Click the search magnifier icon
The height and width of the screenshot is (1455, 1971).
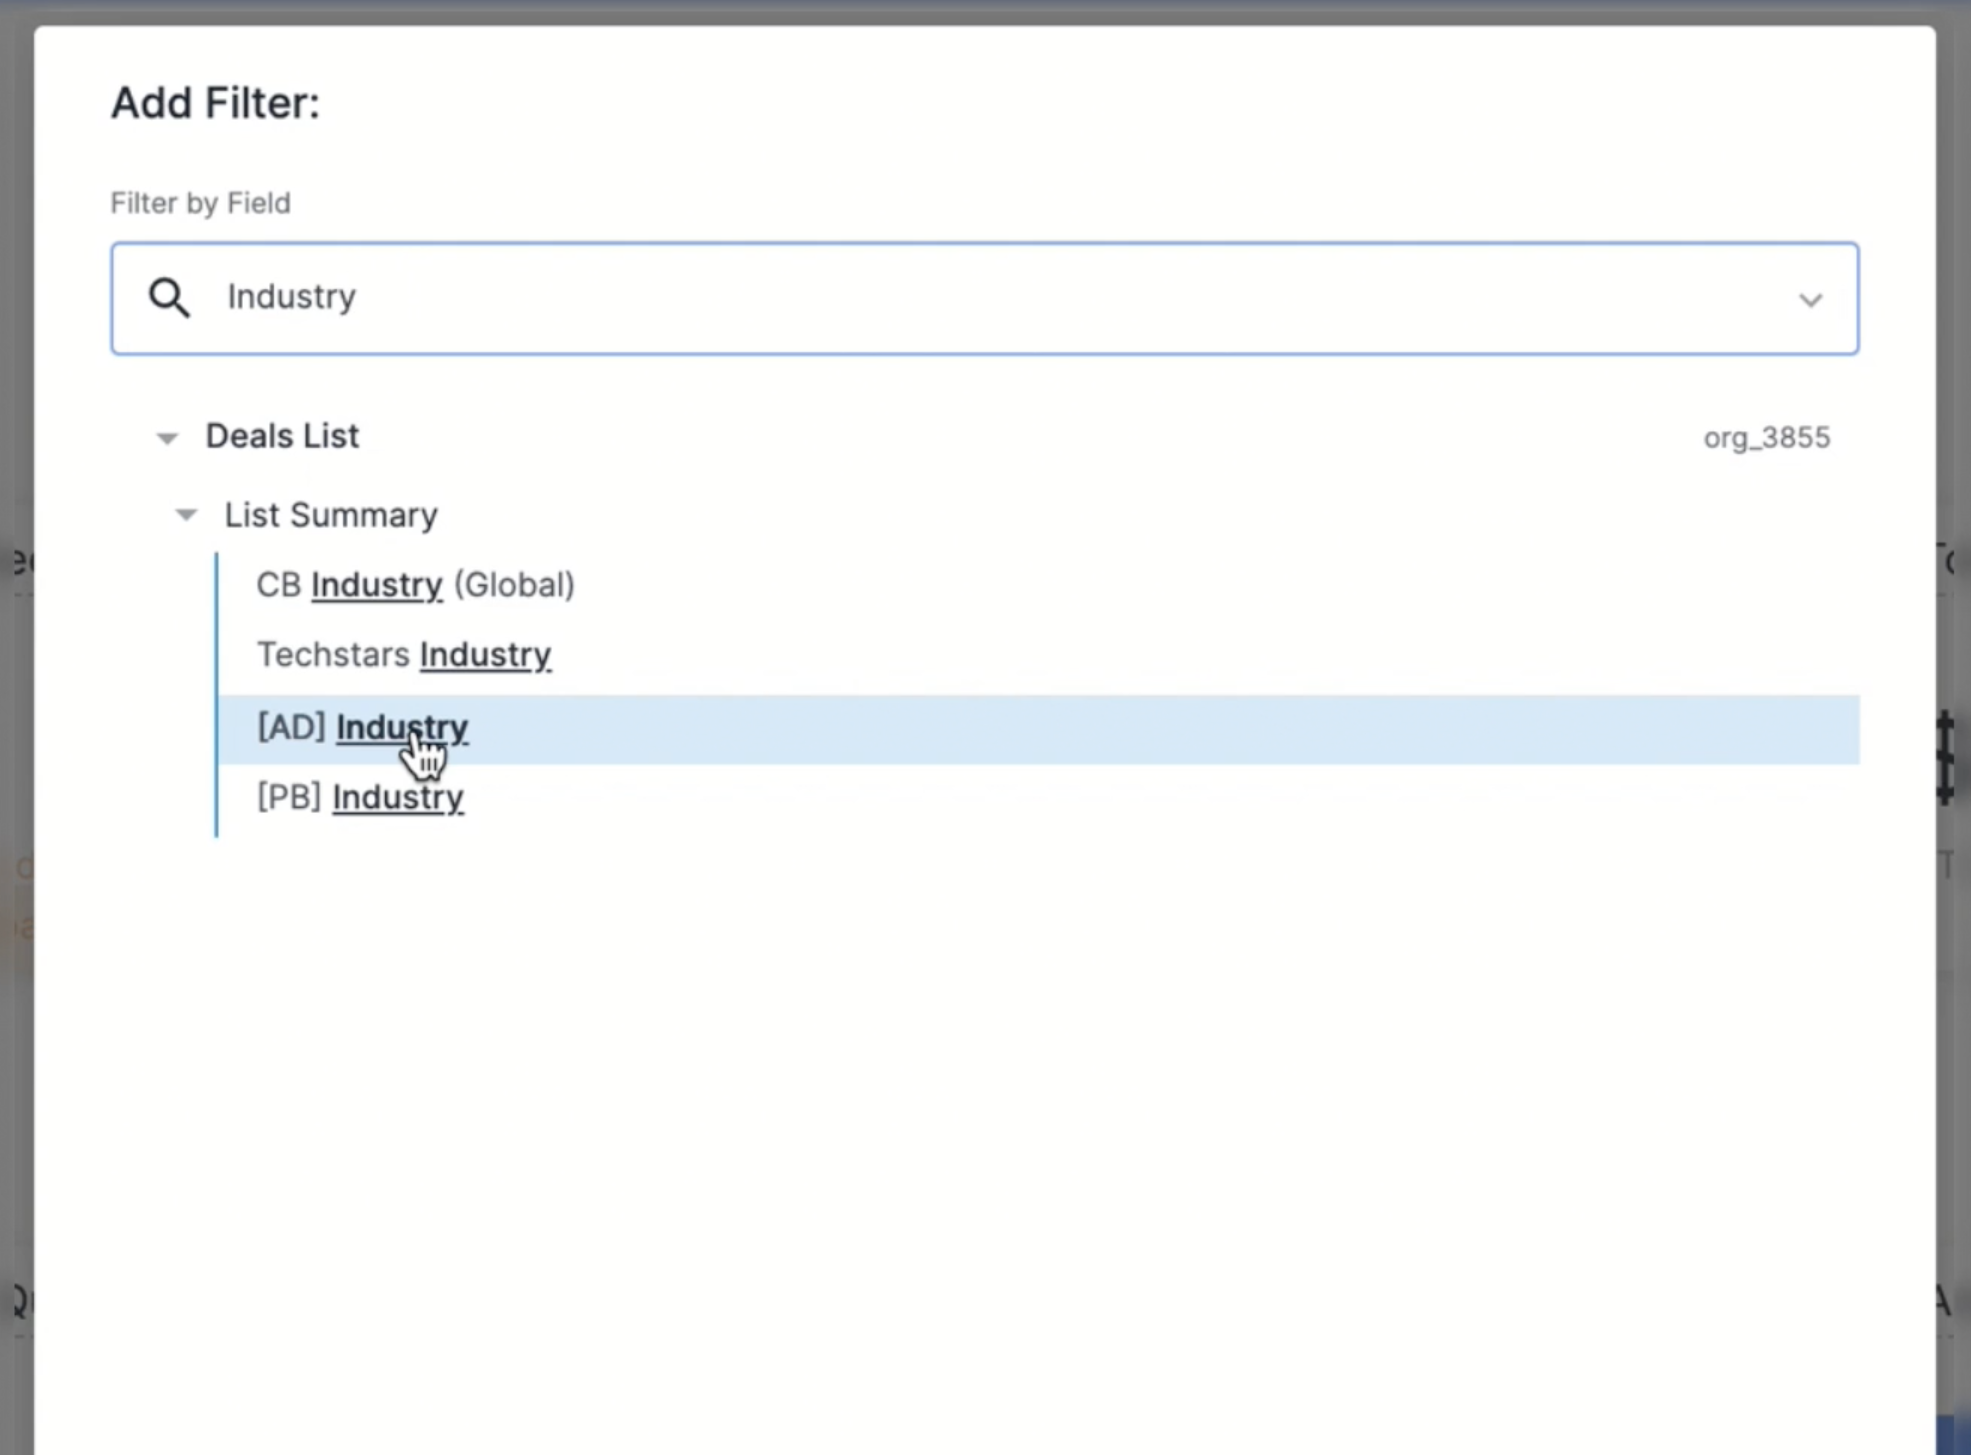click(x=169, y=298)
